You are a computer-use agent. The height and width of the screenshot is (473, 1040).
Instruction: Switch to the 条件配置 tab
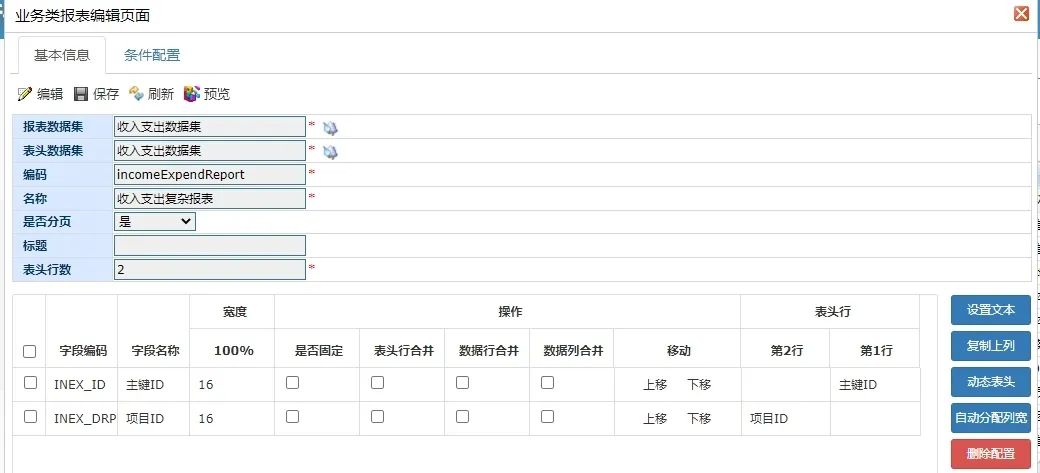[x=152, y=55]
